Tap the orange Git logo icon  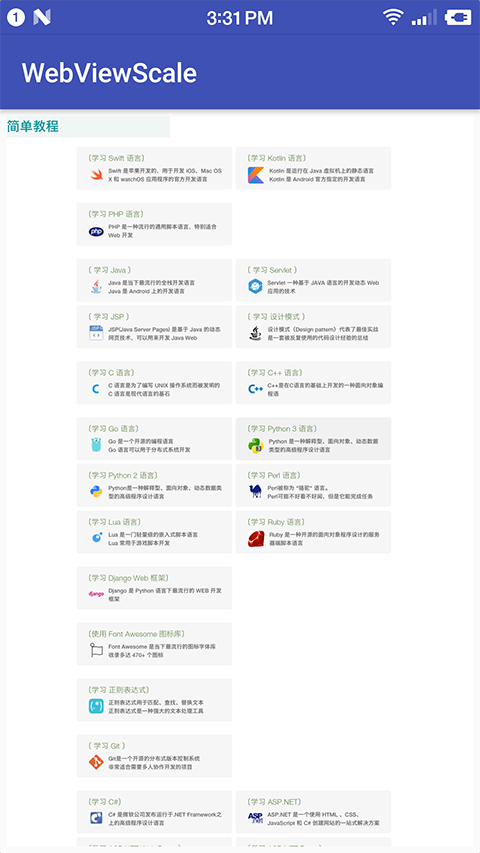[x=96, y=762]
